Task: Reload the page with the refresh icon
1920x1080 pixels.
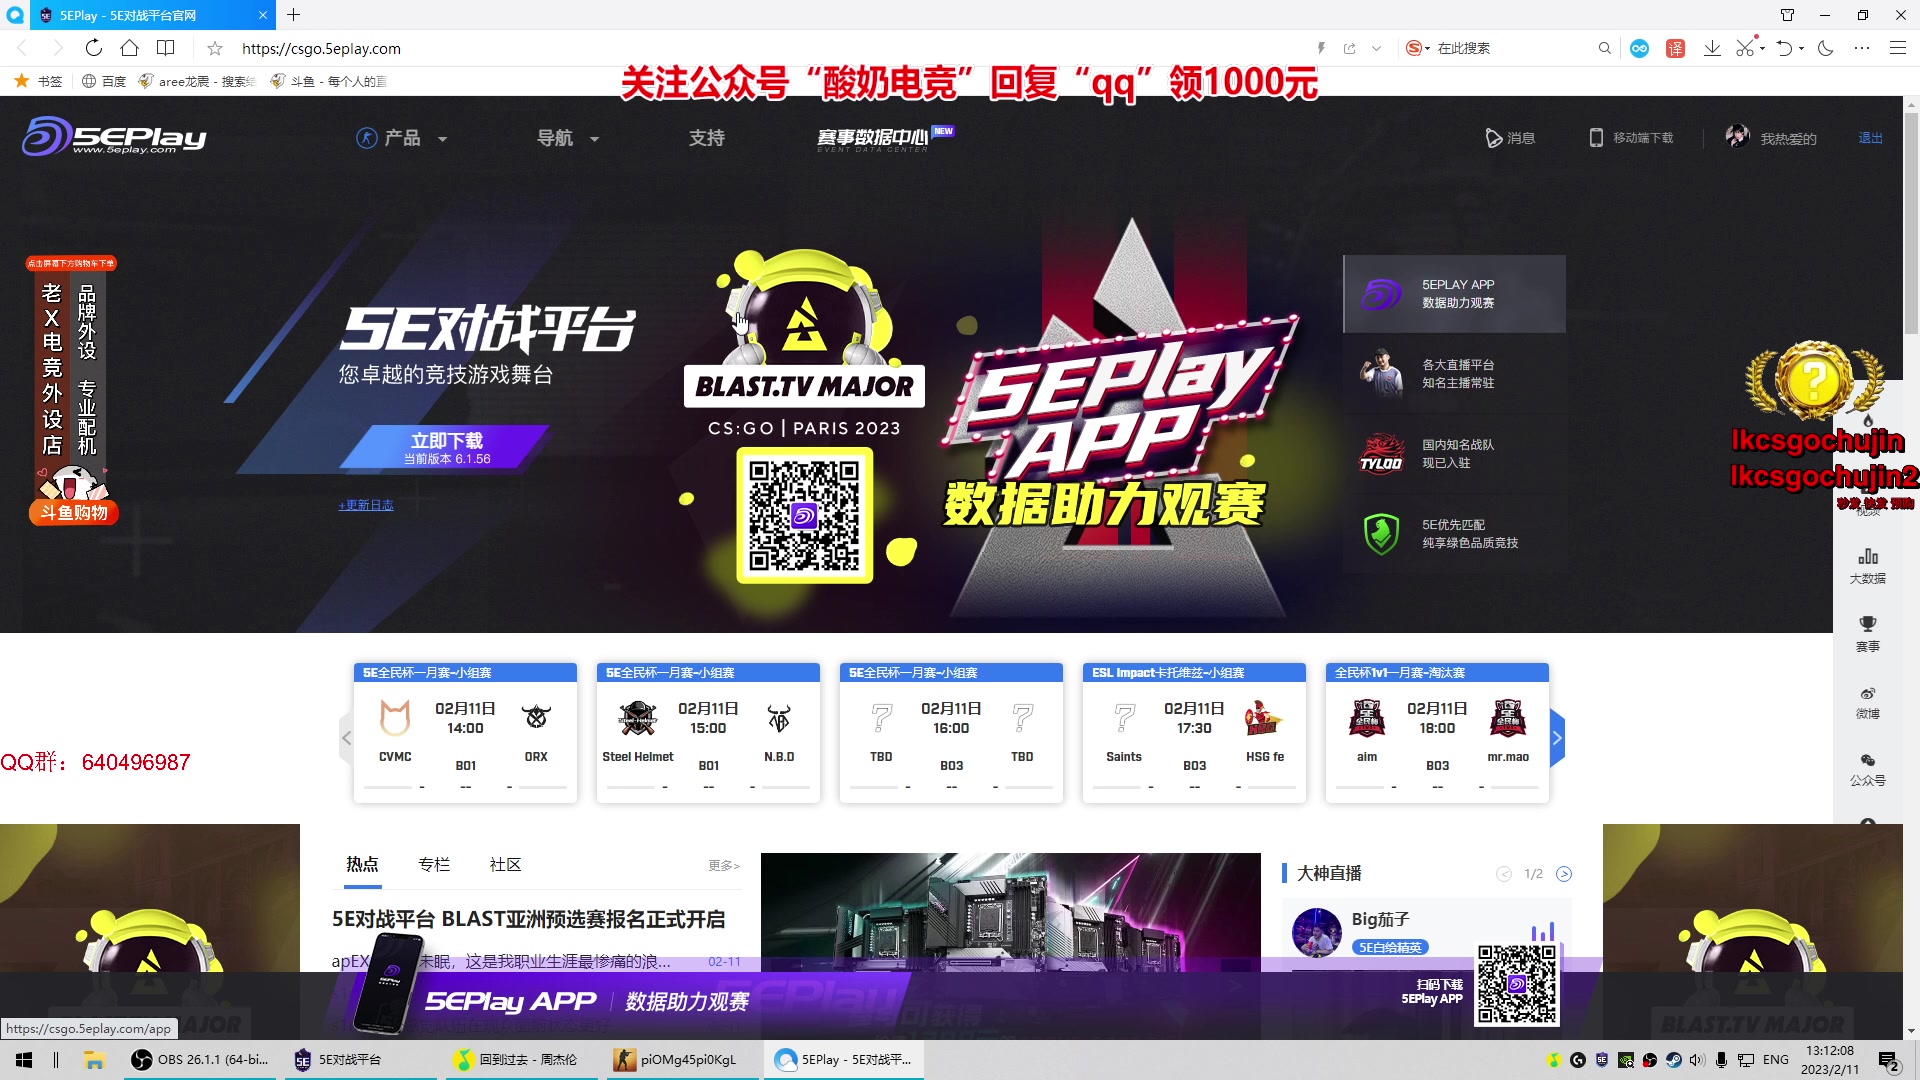Action: pos(93,48)
